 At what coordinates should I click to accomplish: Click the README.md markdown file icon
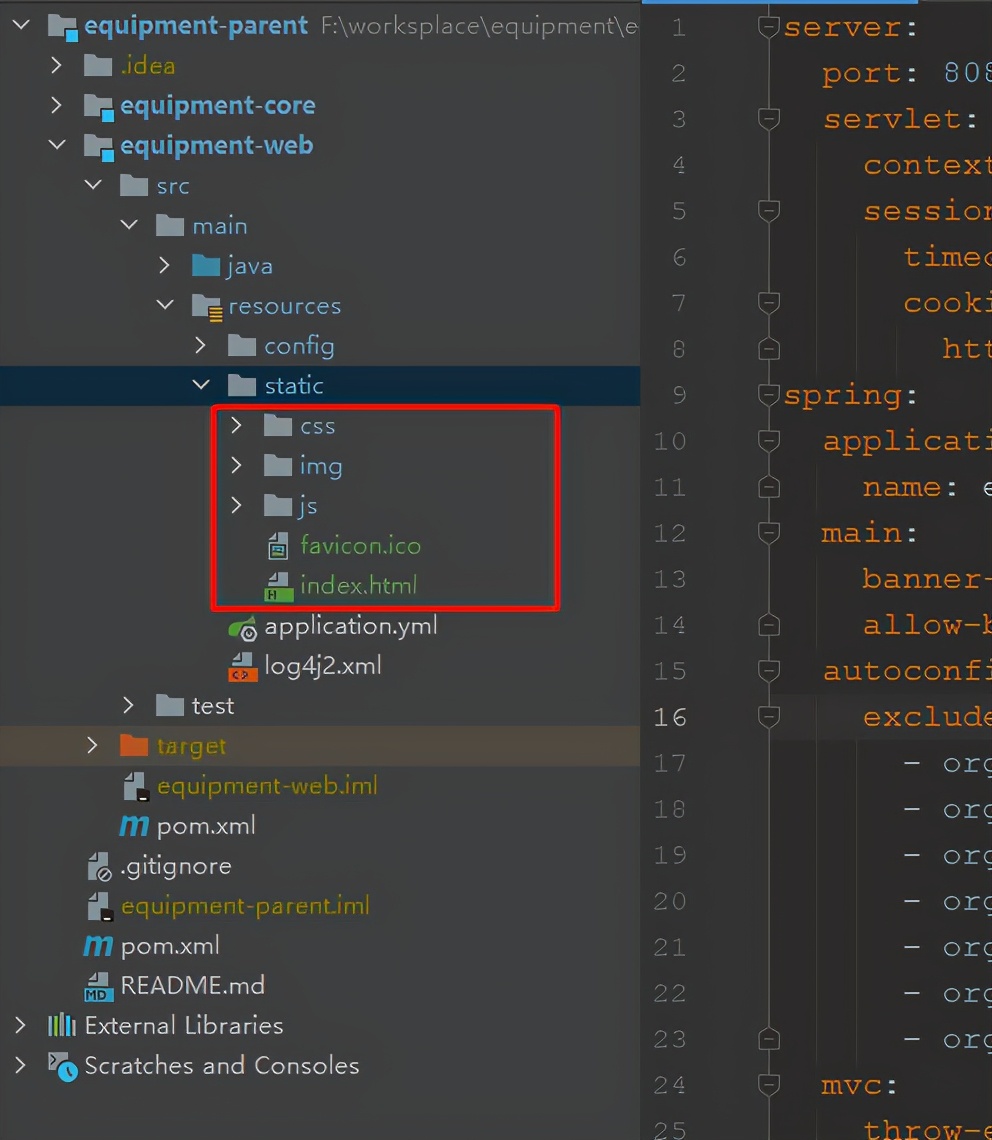(x=98, y=986)
